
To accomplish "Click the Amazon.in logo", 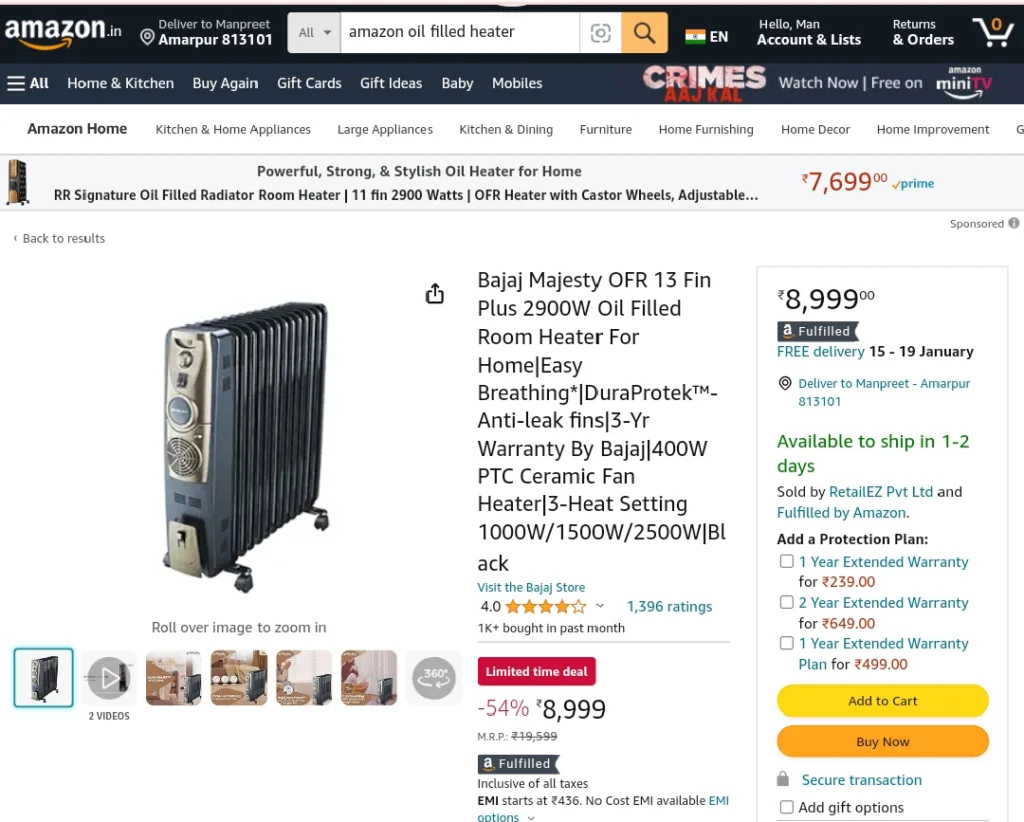I will click(x=63, y=32).
